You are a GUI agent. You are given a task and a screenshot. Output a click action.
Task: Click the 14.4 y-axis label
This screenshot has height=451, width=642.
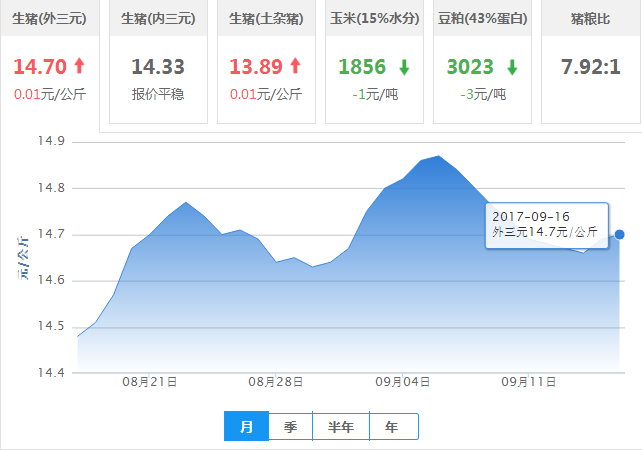click(x=51, y=372)
